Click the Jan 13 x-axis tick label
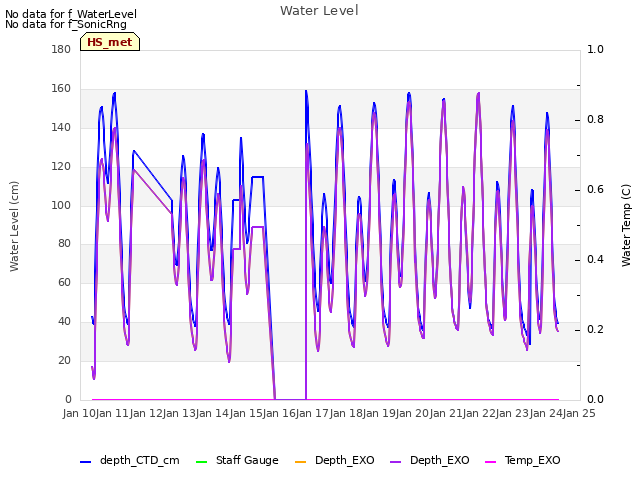 179,413
